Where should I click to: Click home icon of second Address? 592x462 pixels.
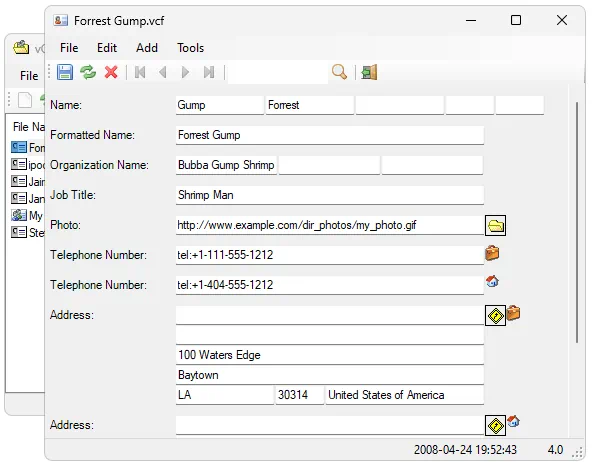pyautogui.click(x=513, y=421)
